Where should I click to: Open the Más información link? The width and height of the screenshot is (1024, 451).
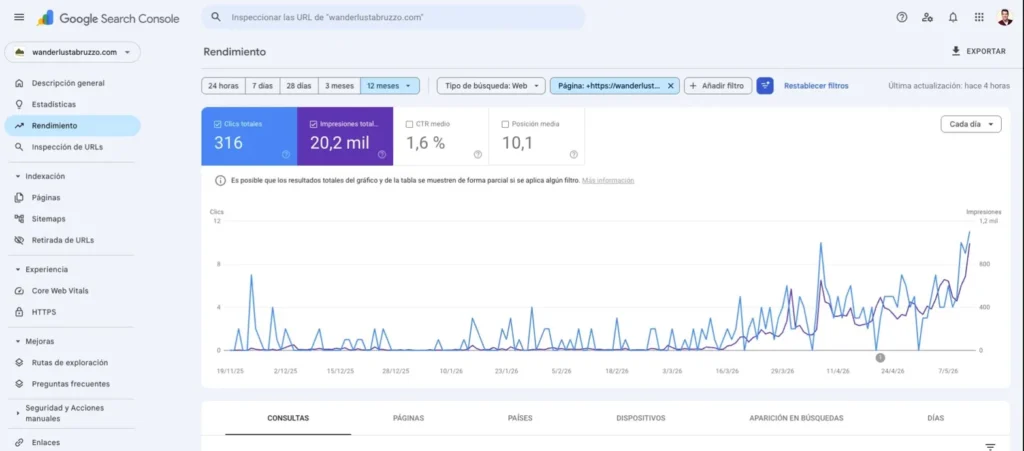[x=608, y=181]
